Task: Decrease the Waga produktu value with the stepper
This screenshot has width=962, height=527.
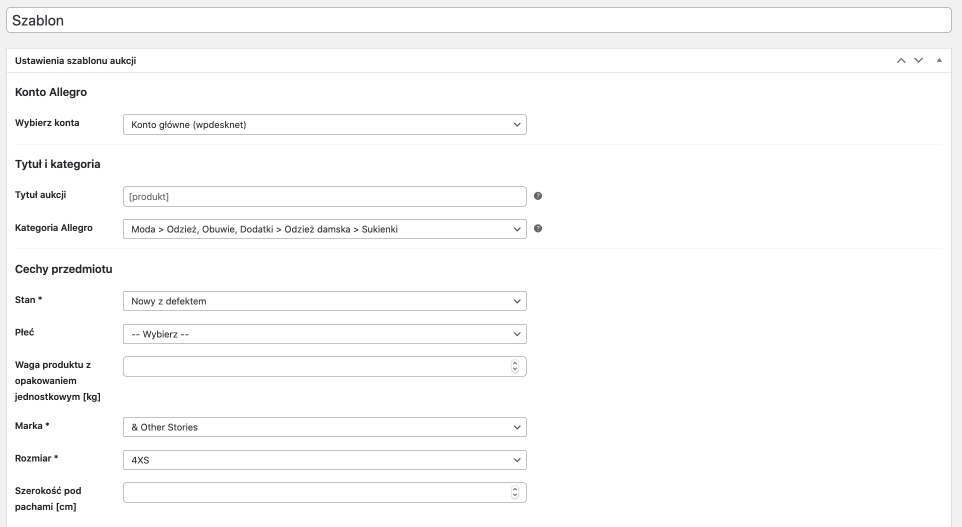Action: (x=515, y=369)
